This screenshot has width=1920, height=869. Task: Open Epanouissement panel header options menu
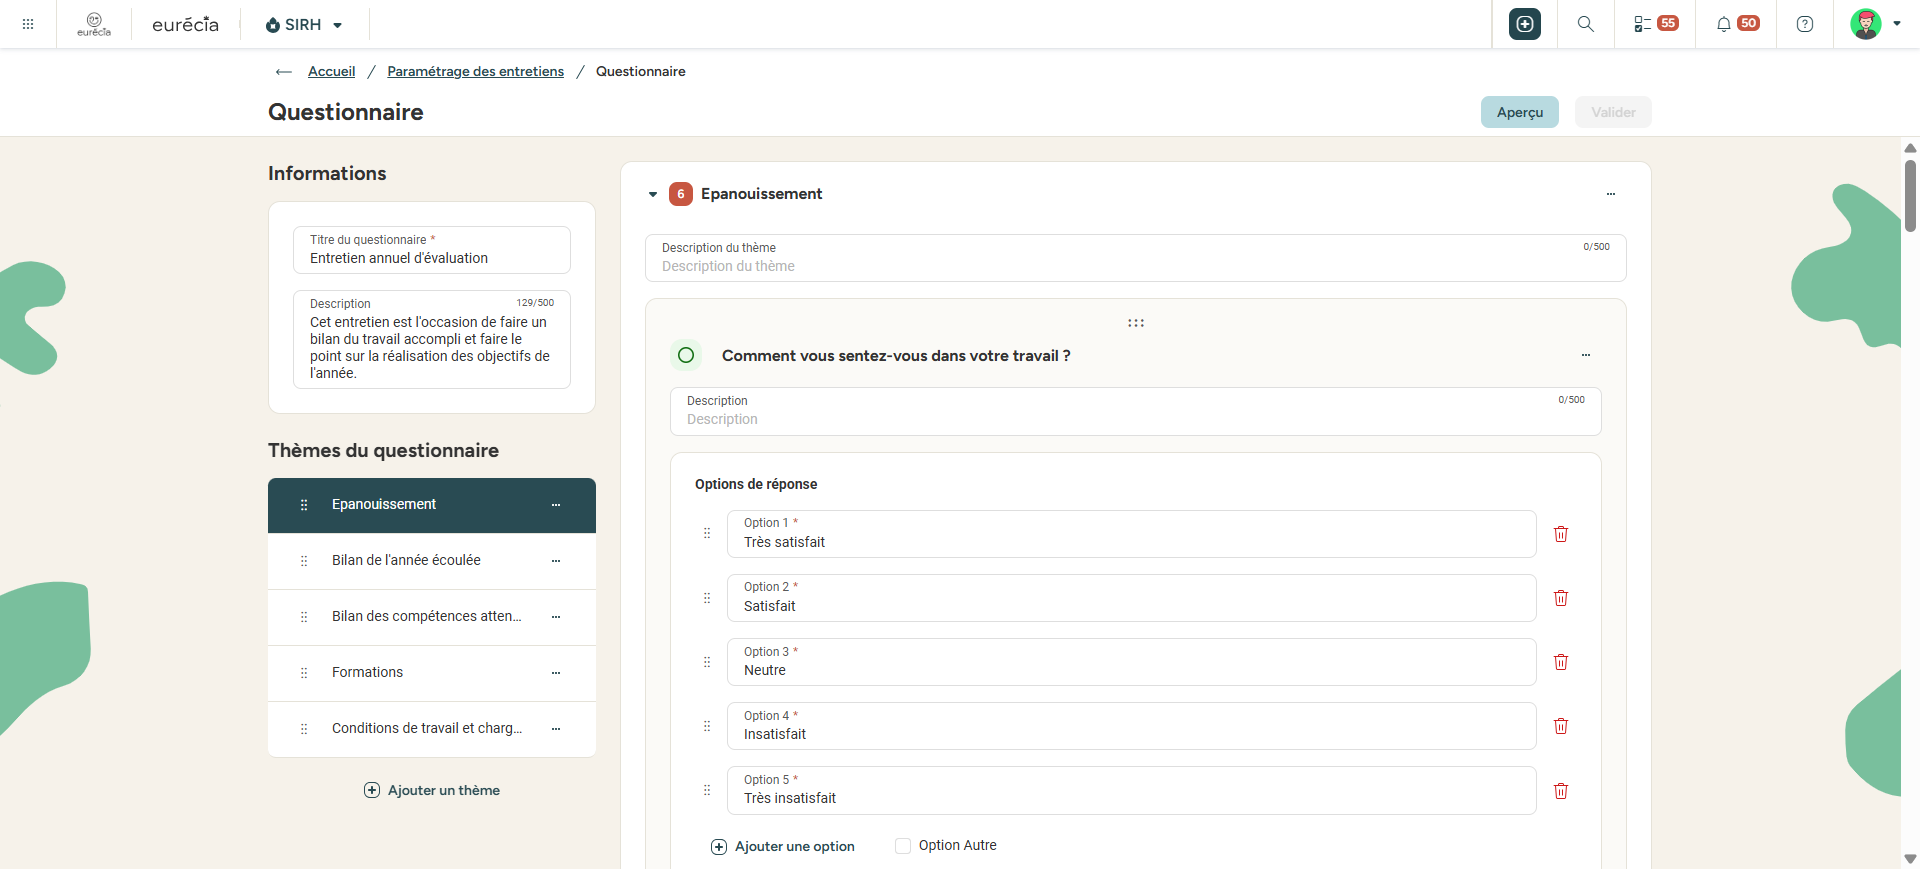point(1611,194)
